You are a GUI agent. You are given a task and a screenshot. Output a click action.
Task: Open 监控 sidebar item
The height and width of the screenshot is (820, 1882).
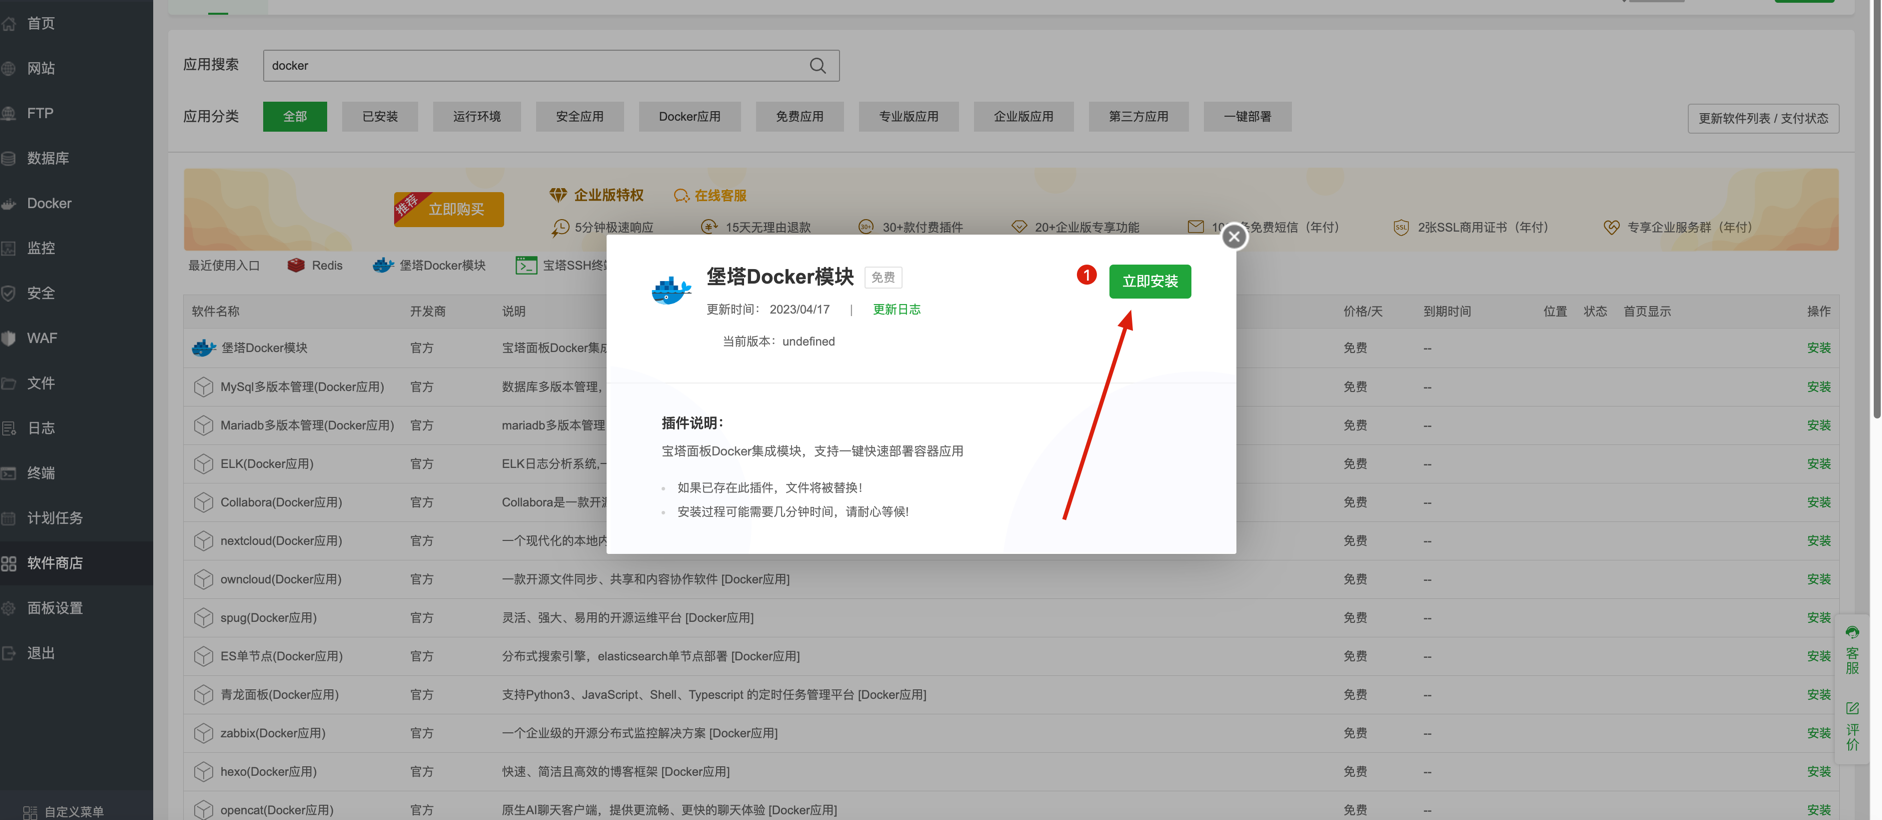(76, 248)
